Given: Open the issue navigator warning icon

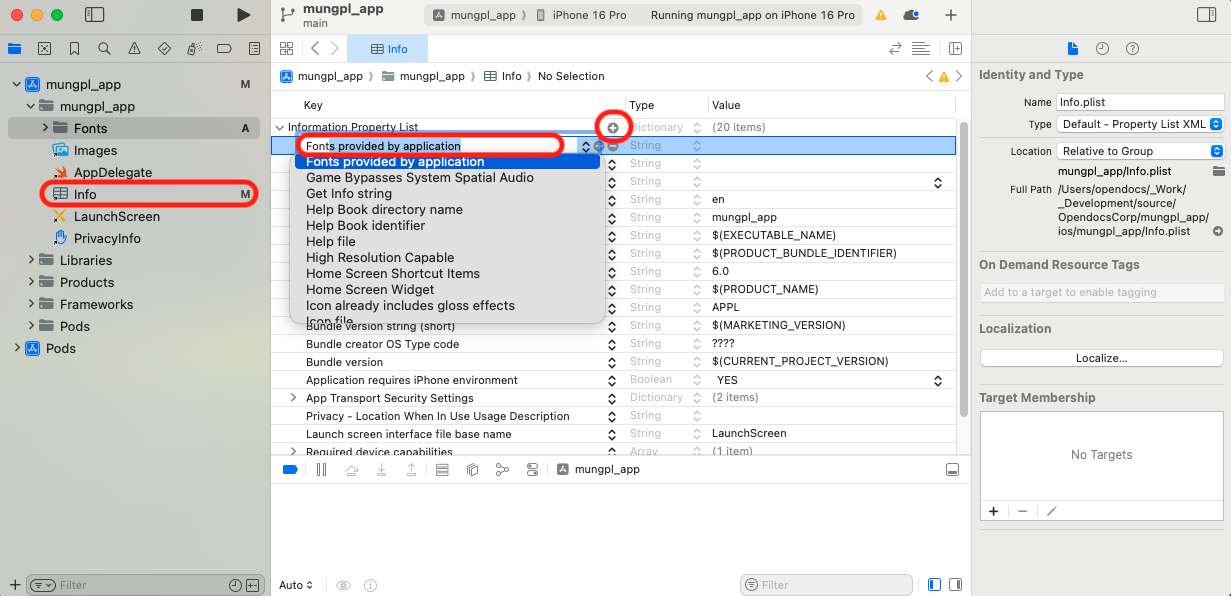Looking at the screenshot, I should click(x=135, y=48).
